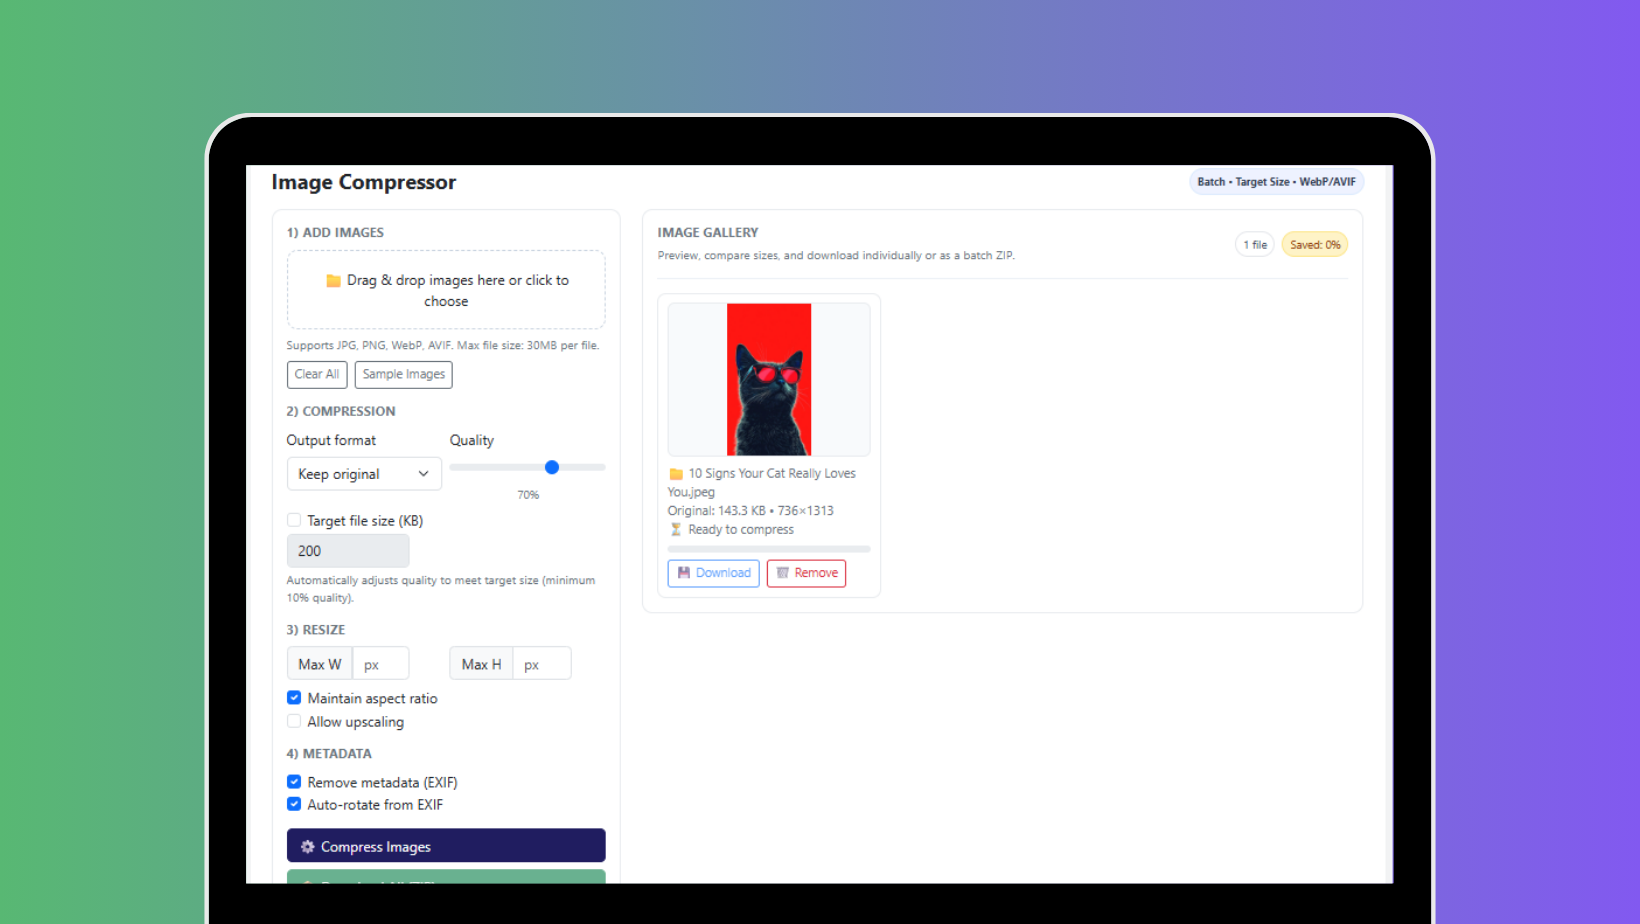Load Sample Images
Screen dimensions: 1640x924
pos(403,374)
